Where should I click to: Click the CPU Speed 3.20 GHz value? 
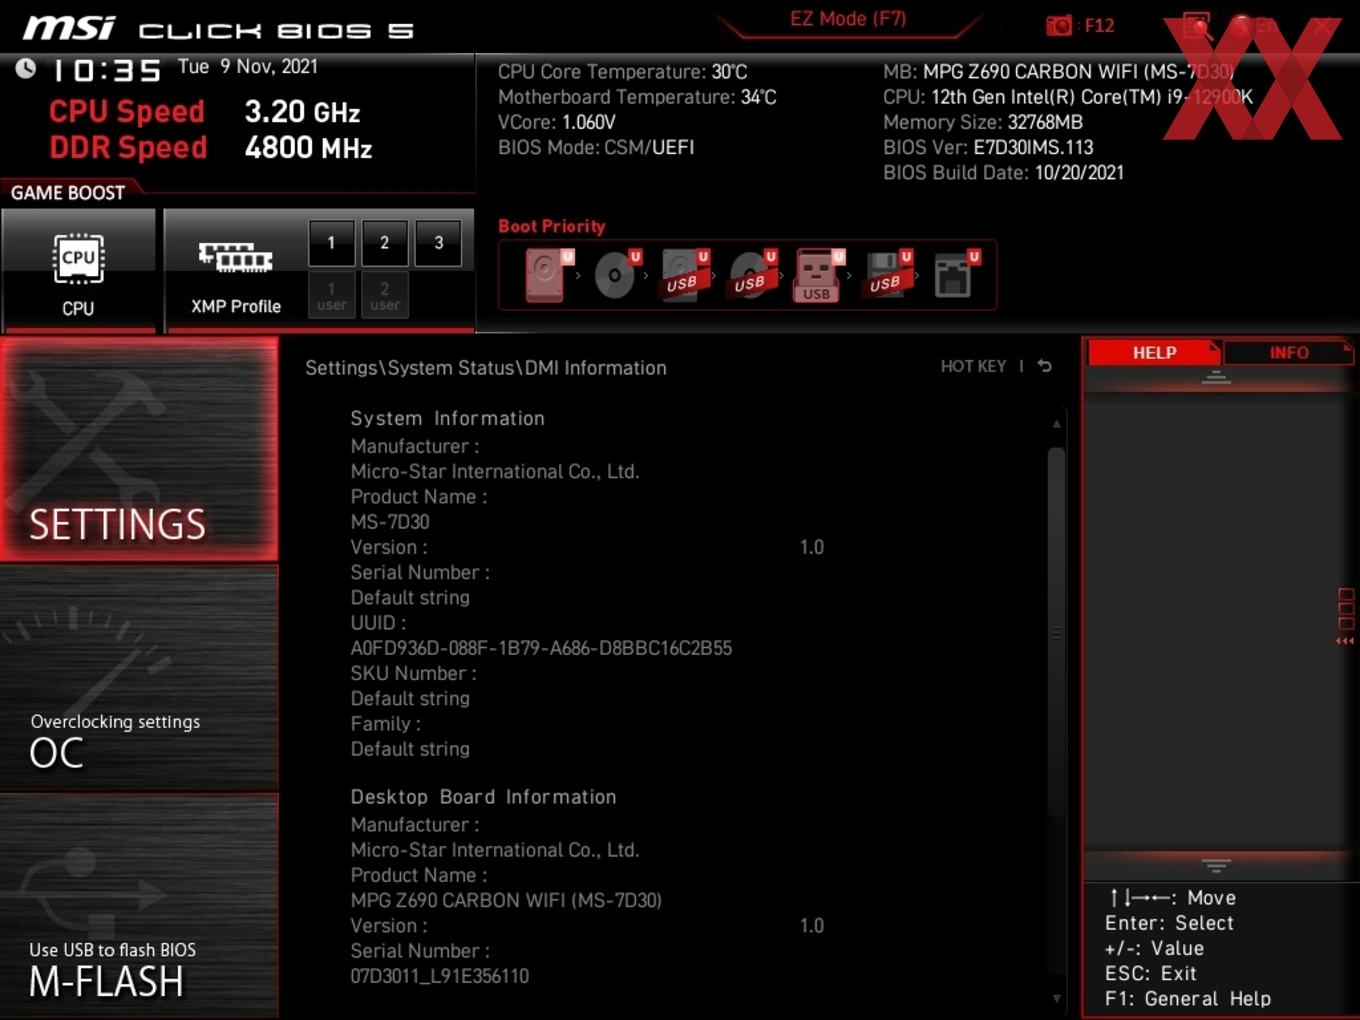coord(302,112)
